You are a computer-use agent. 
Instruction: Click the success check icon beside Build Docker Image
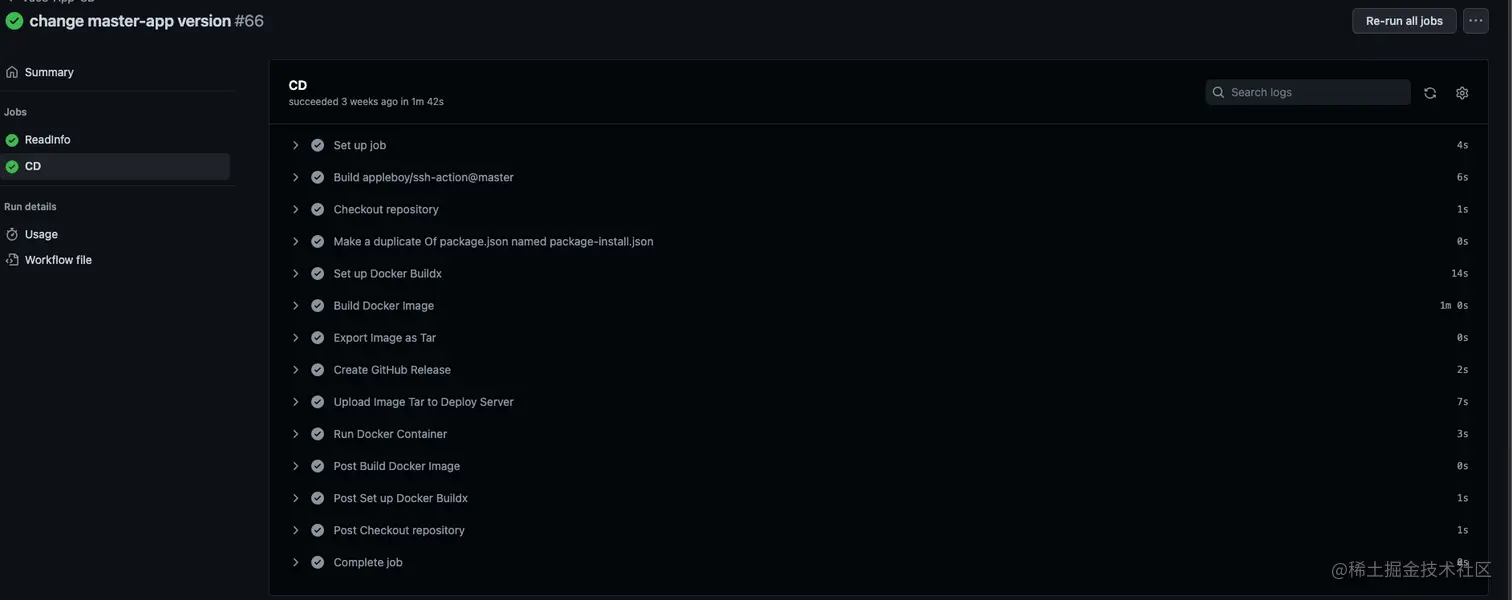point(317,306)
